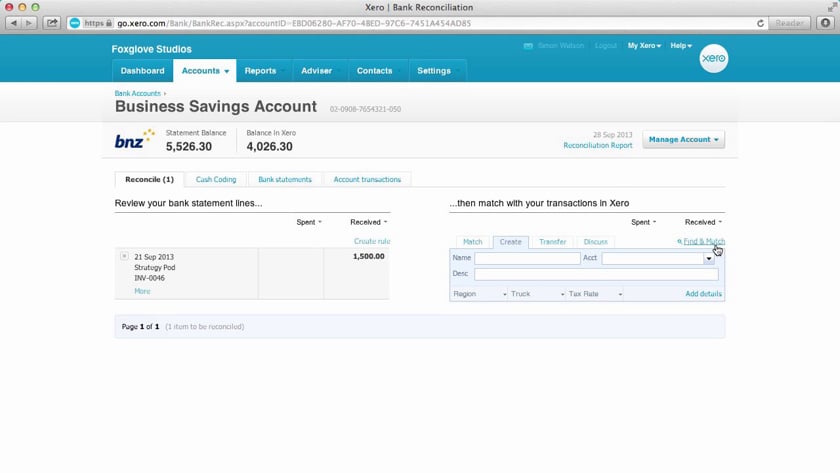Open the Acct dropdown arrow
The width and height of the screenshot is (840, 473).
pyautogui.click(x=709, y=258)
